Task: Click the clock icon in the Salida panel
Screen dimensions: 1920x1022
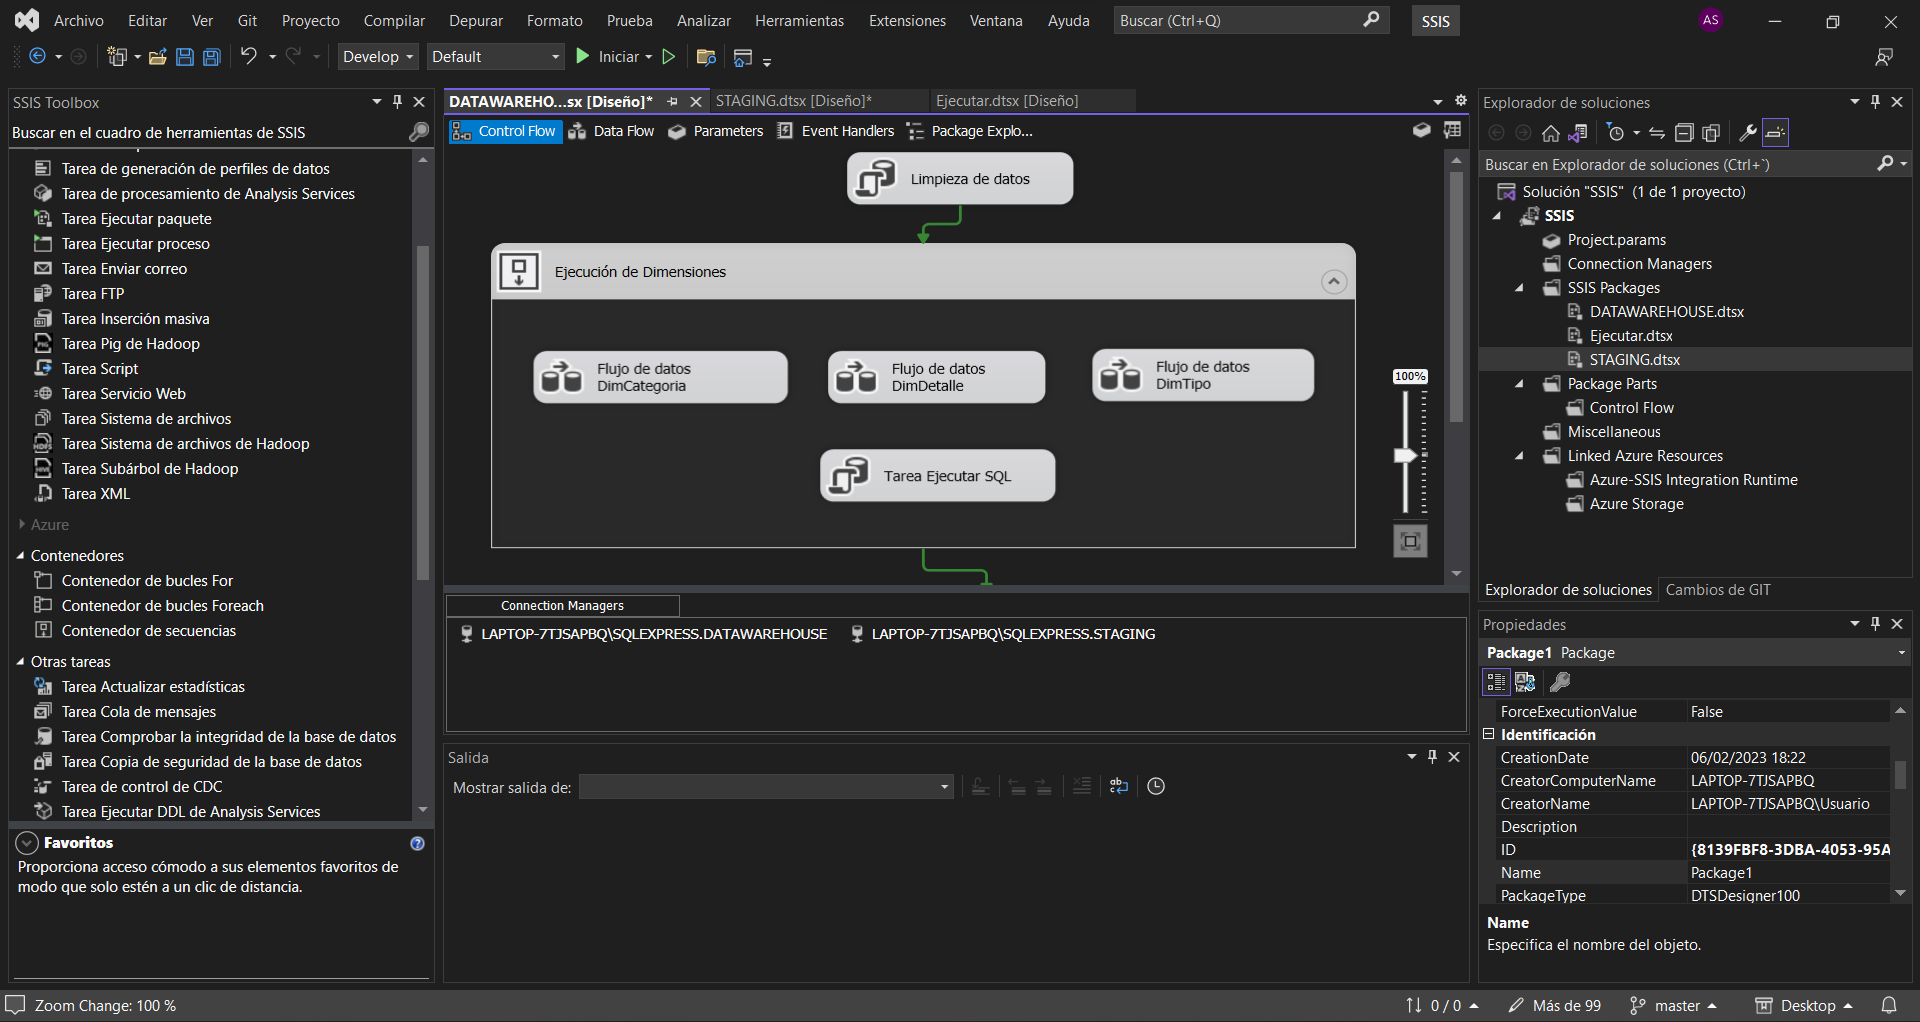Action: click(x=1156, y=787)
